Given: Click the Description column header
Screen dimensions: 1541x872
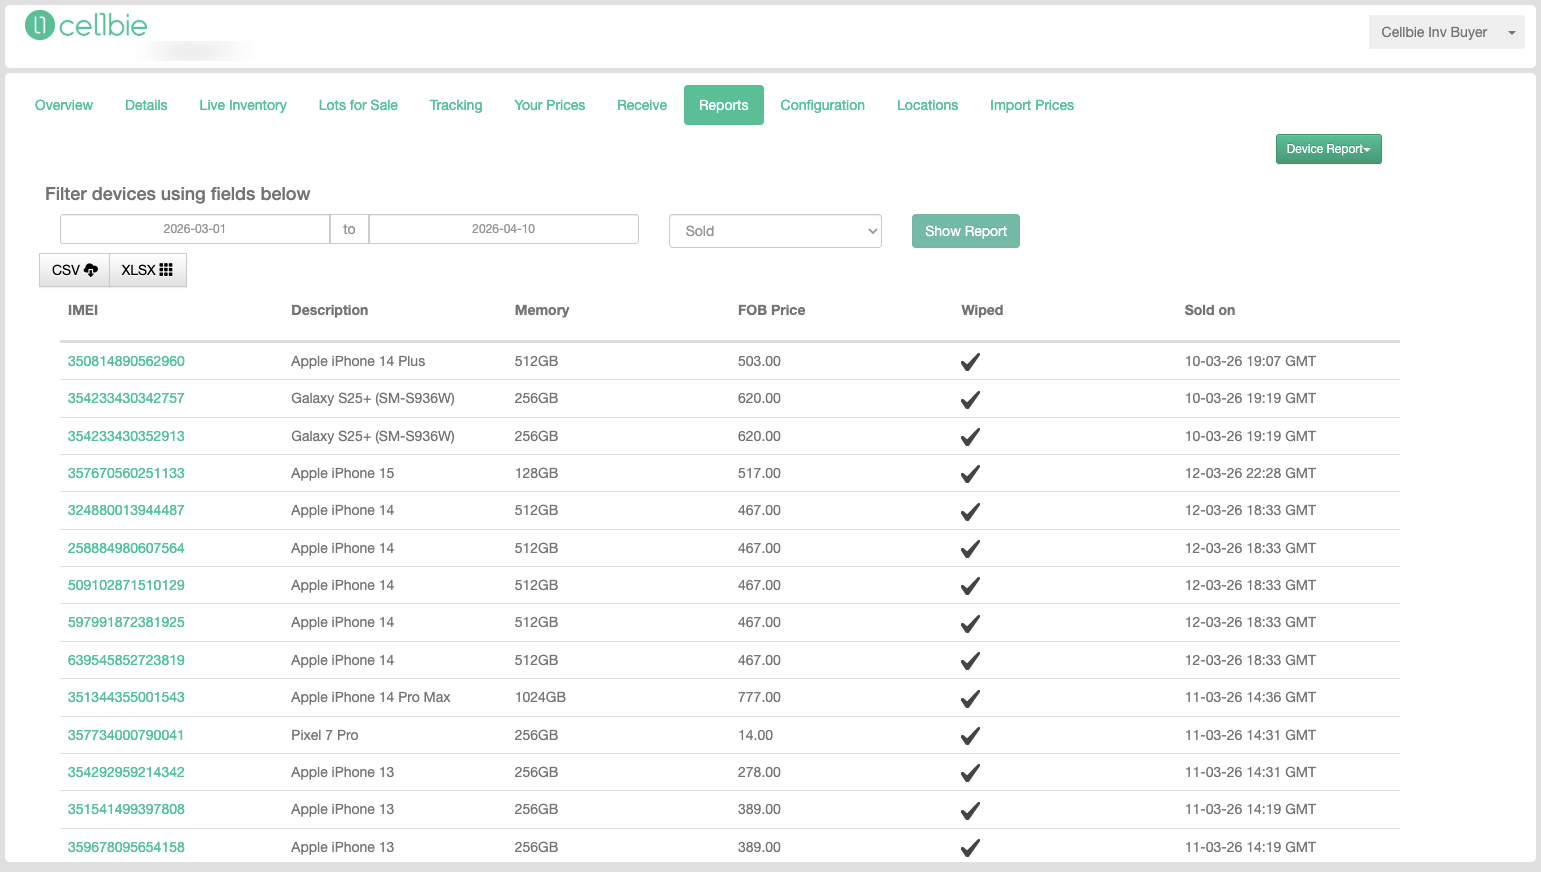Looking at the screenshot, I should pos(330,310).
